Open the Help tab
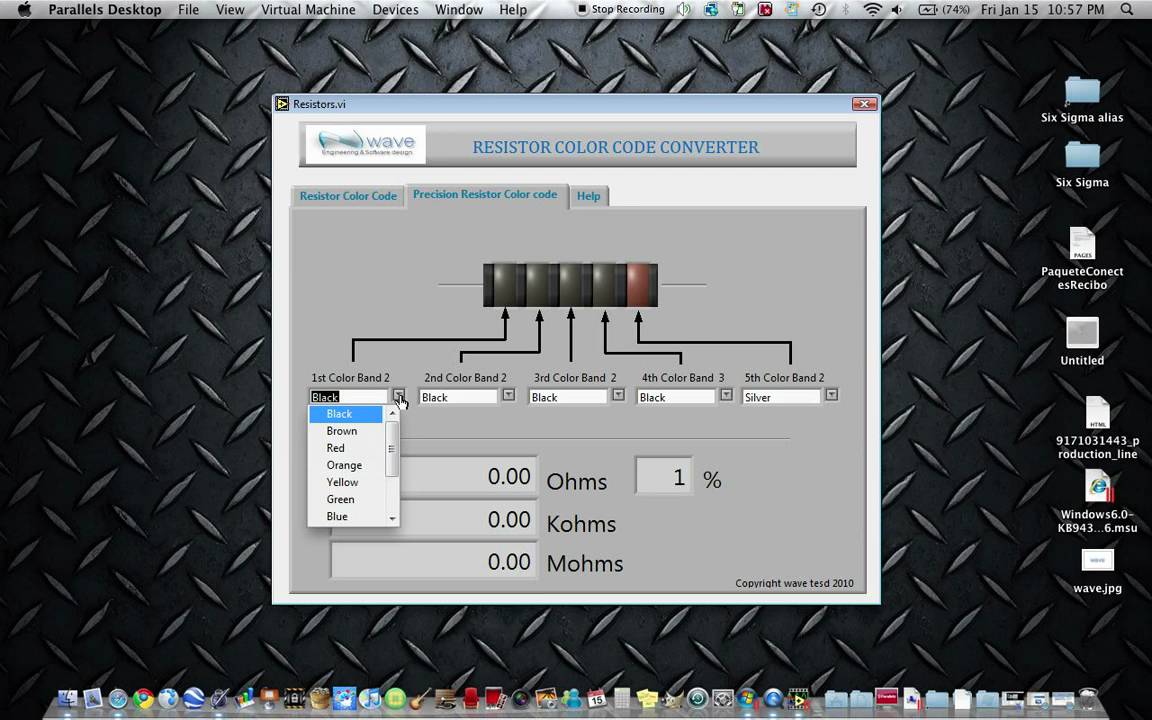This screenshot has width=1152, height=720. click(588, 196)
